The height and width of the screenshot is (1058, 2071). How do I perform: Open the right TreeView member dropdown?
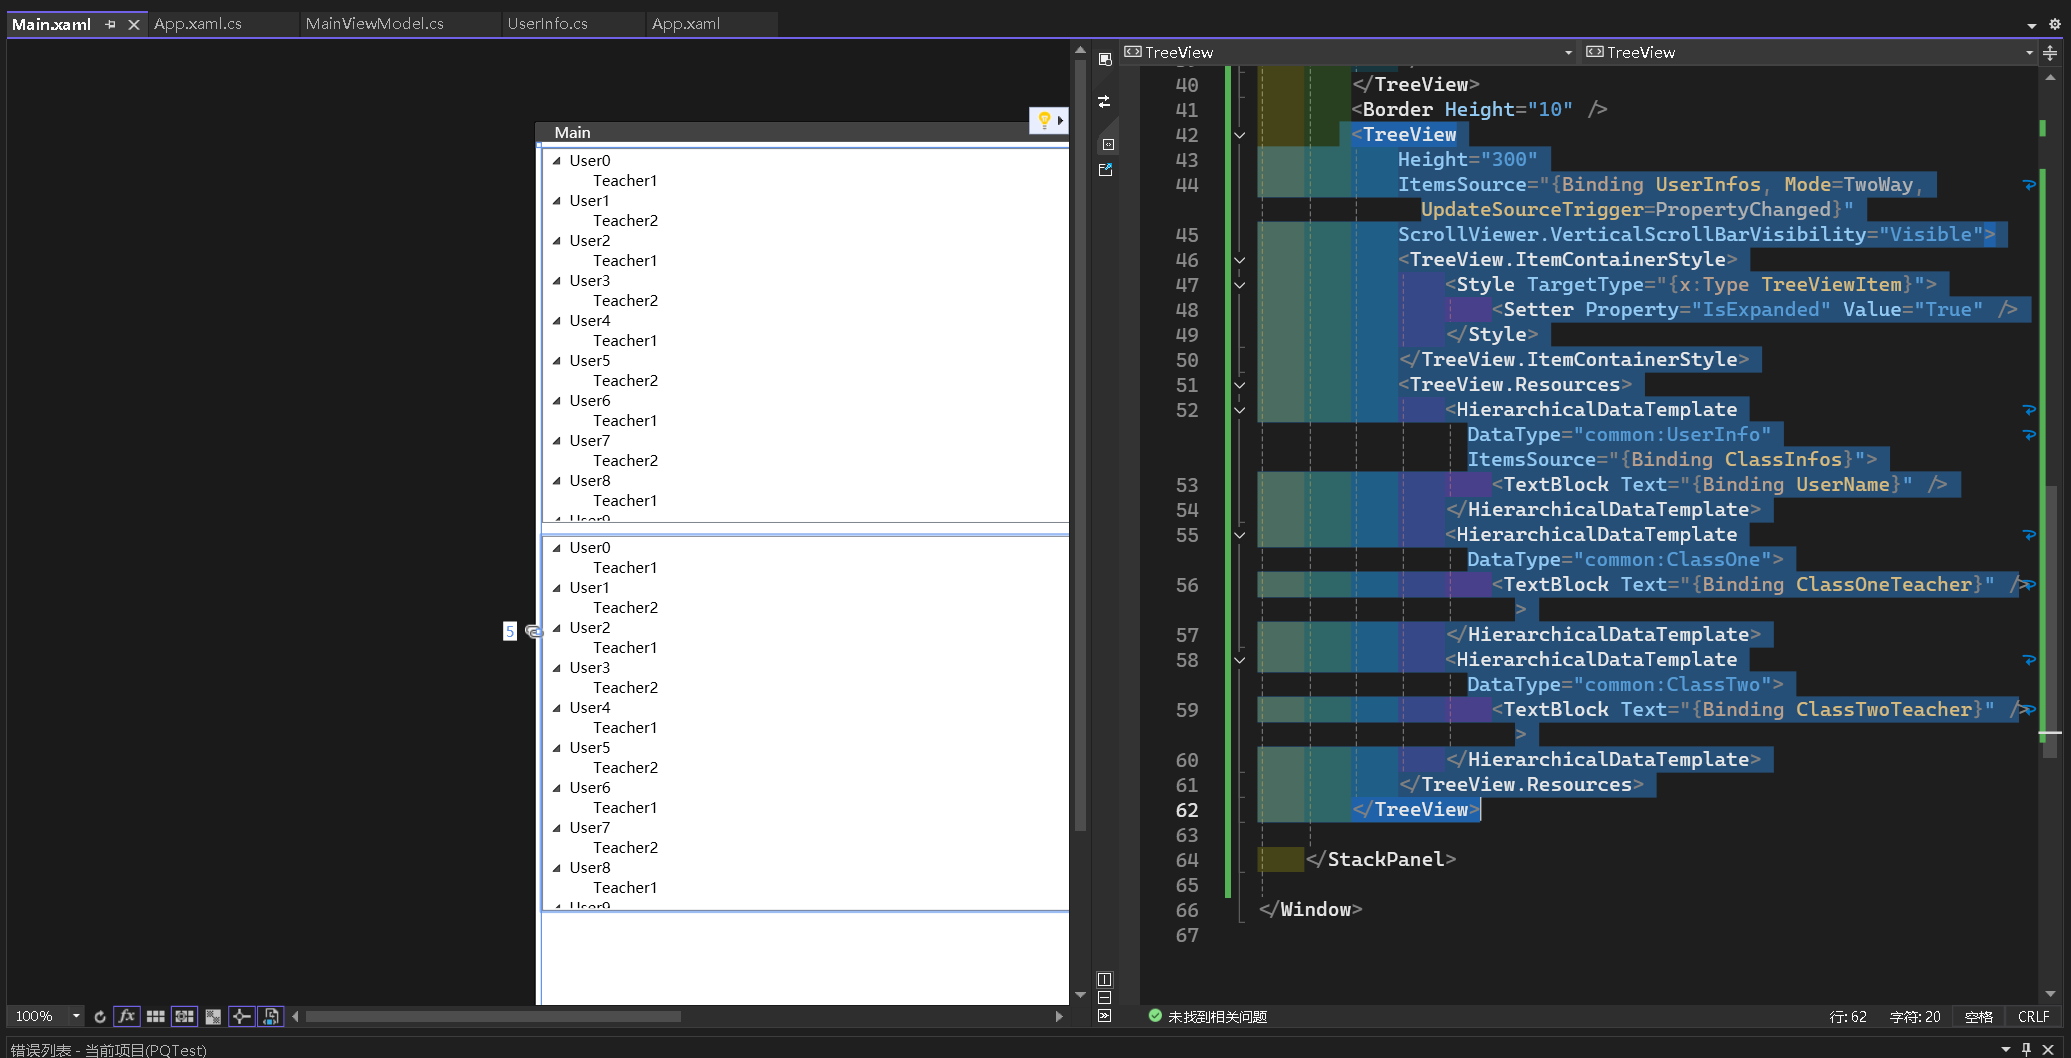(2029, 52)
